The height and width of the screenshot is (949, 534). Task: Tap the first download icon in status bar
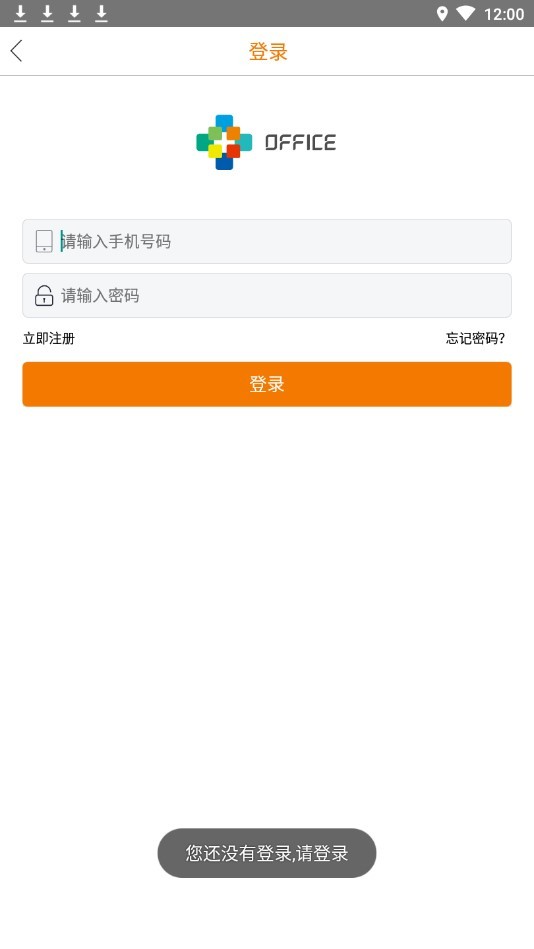[x=20, y=13]
